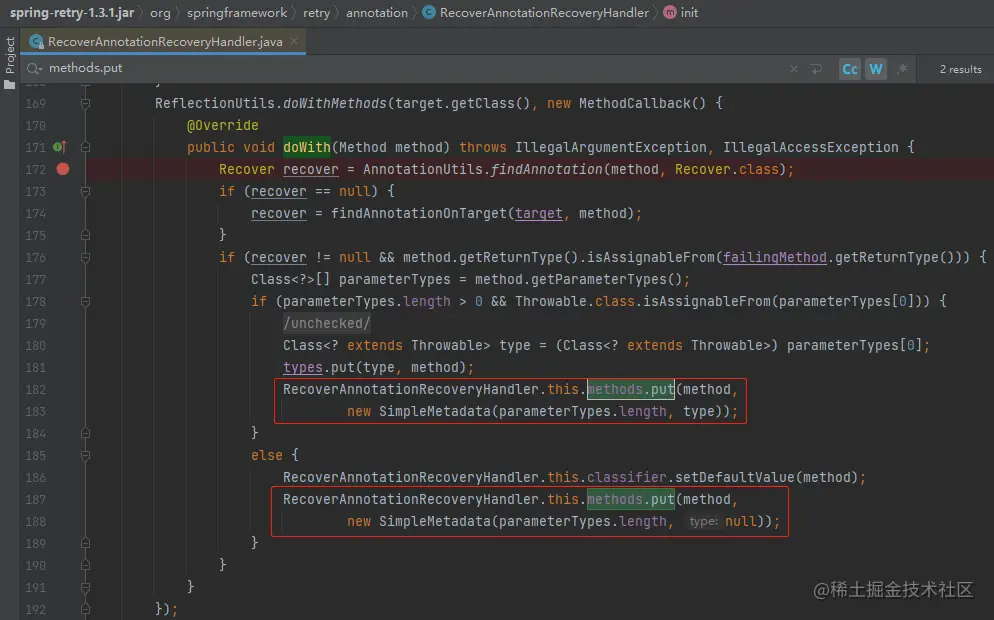Click fold end marker at line 175

point(85,235)
